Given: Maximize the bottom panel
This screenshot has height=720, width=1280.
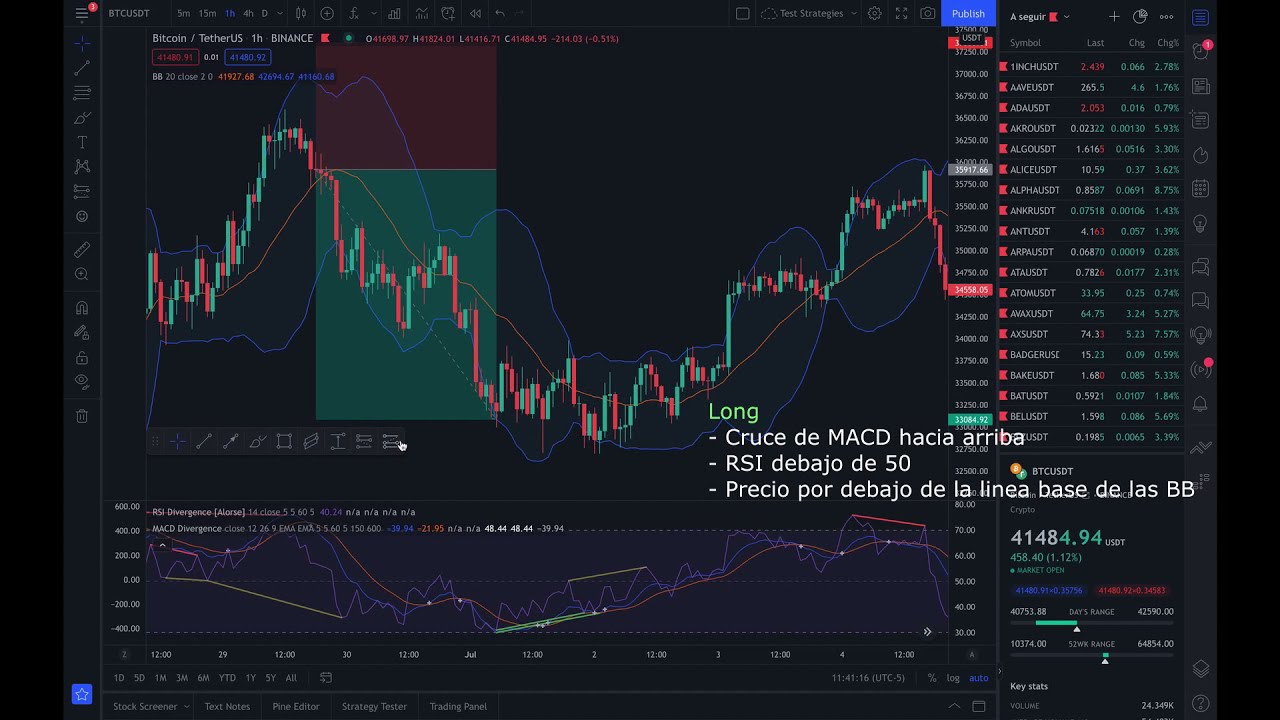Looking at the screenshot, I should [x=979, y=706].
